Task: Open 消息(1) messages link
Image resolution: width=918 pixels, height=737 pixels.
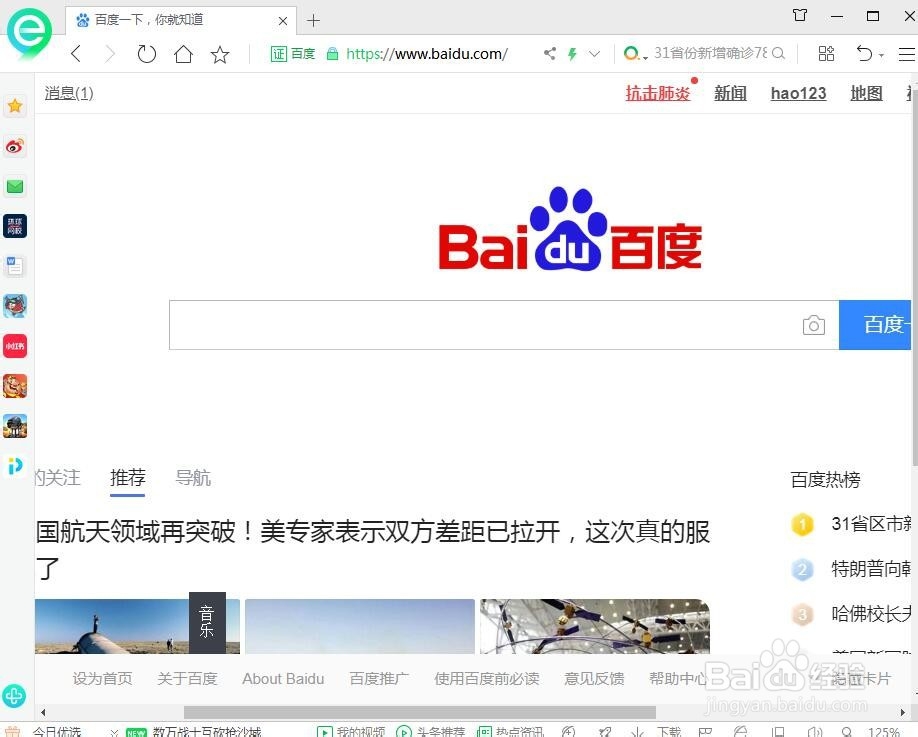Action: pyautogui.click(x=69, y=94)
